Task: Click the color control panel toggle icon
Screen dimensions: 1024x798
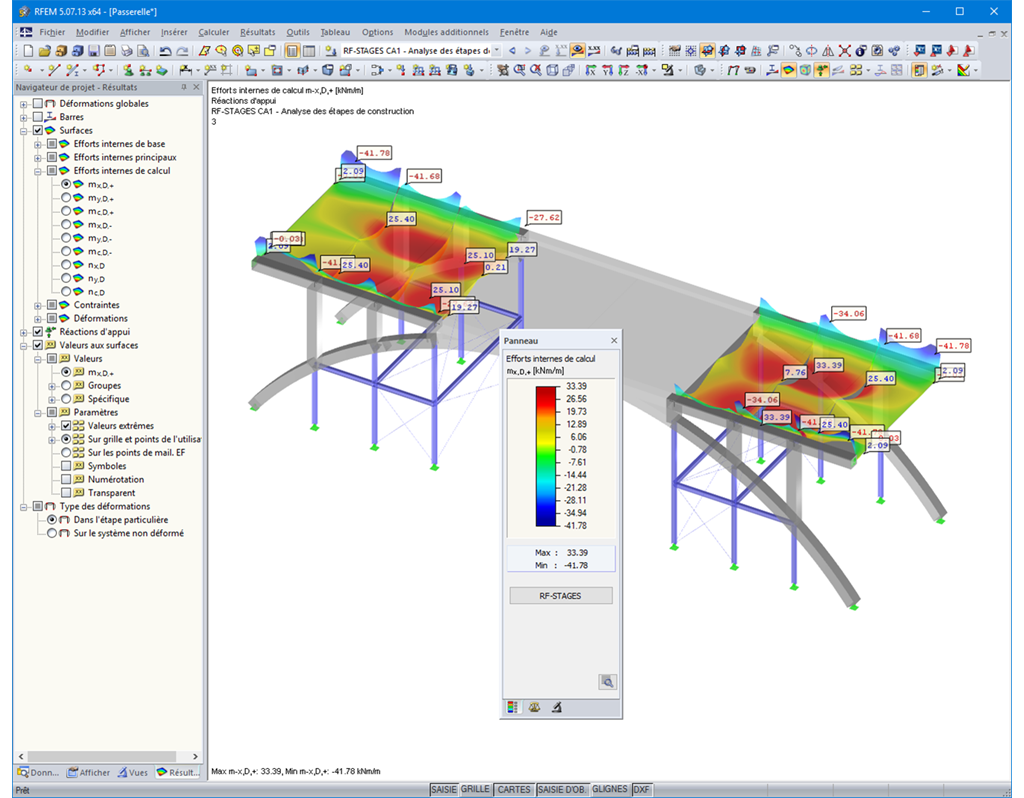Action: tap(919, 70)
